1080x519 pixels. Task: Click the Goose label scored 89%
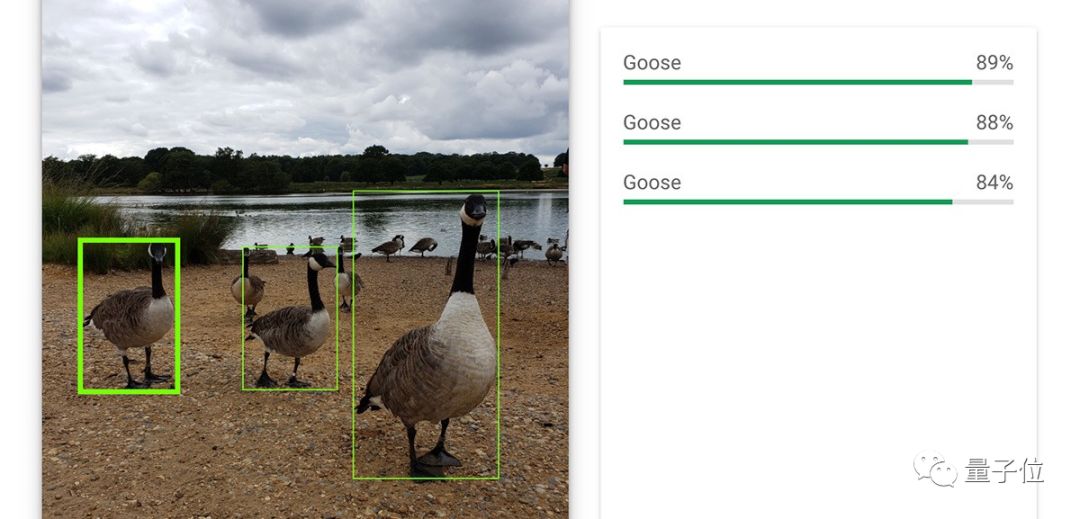[x=652, y=63]
